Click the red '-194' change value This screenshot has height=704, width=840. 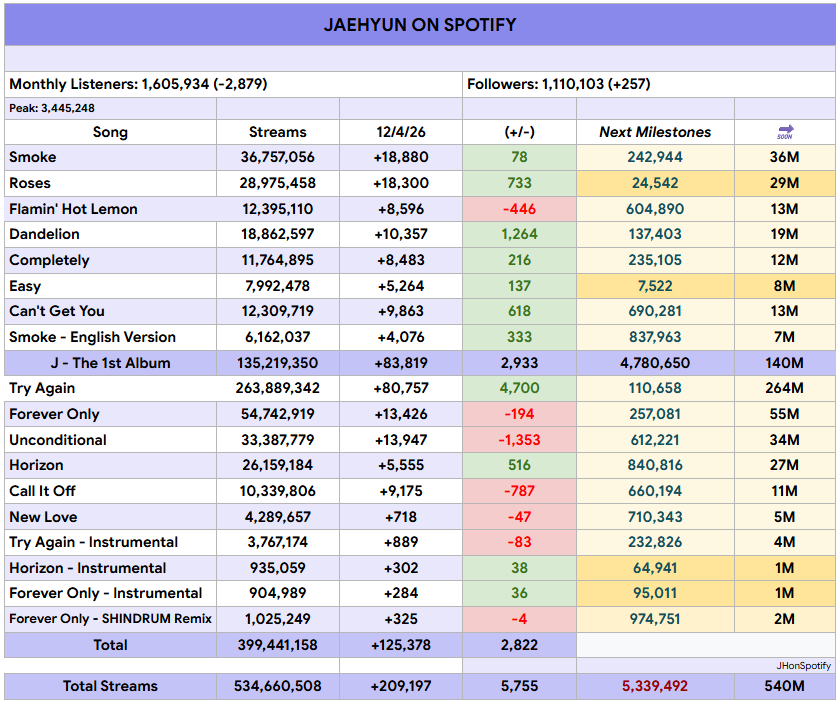519,414
